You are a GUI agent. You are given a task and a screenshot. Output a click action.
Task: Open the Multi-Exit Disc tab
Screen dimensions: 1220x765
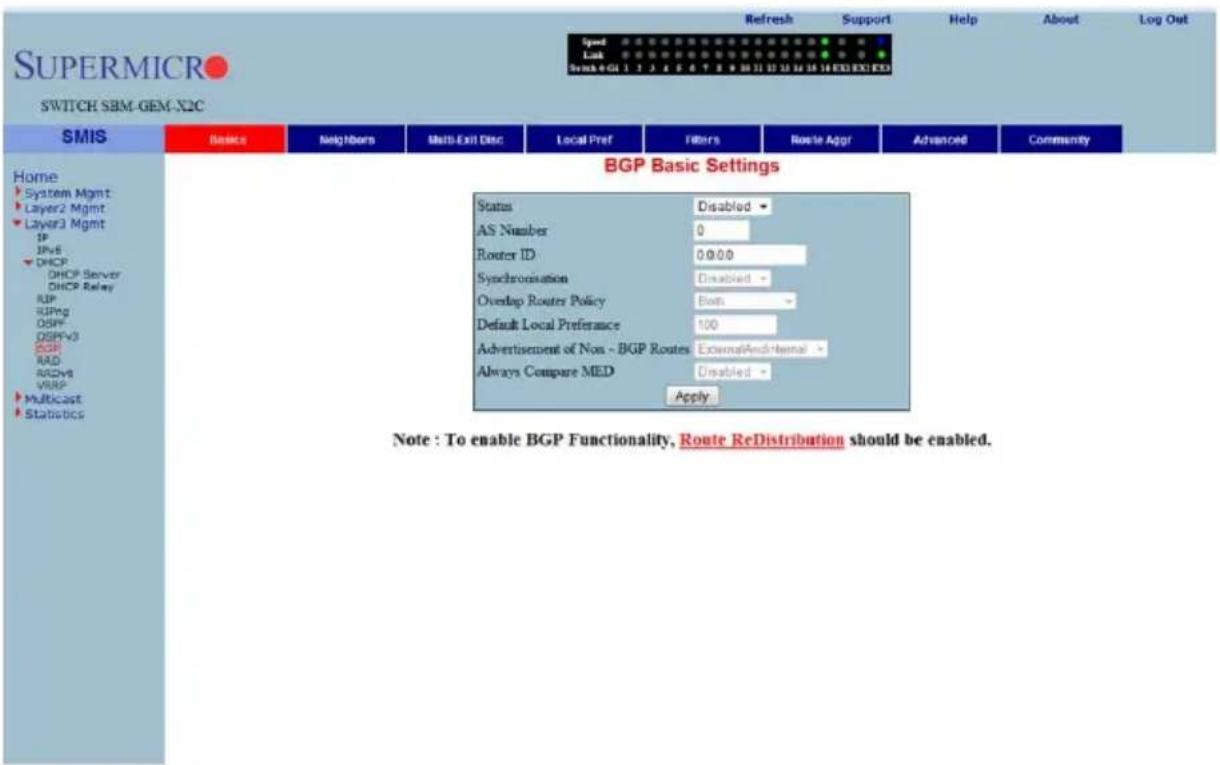(464, 141)
